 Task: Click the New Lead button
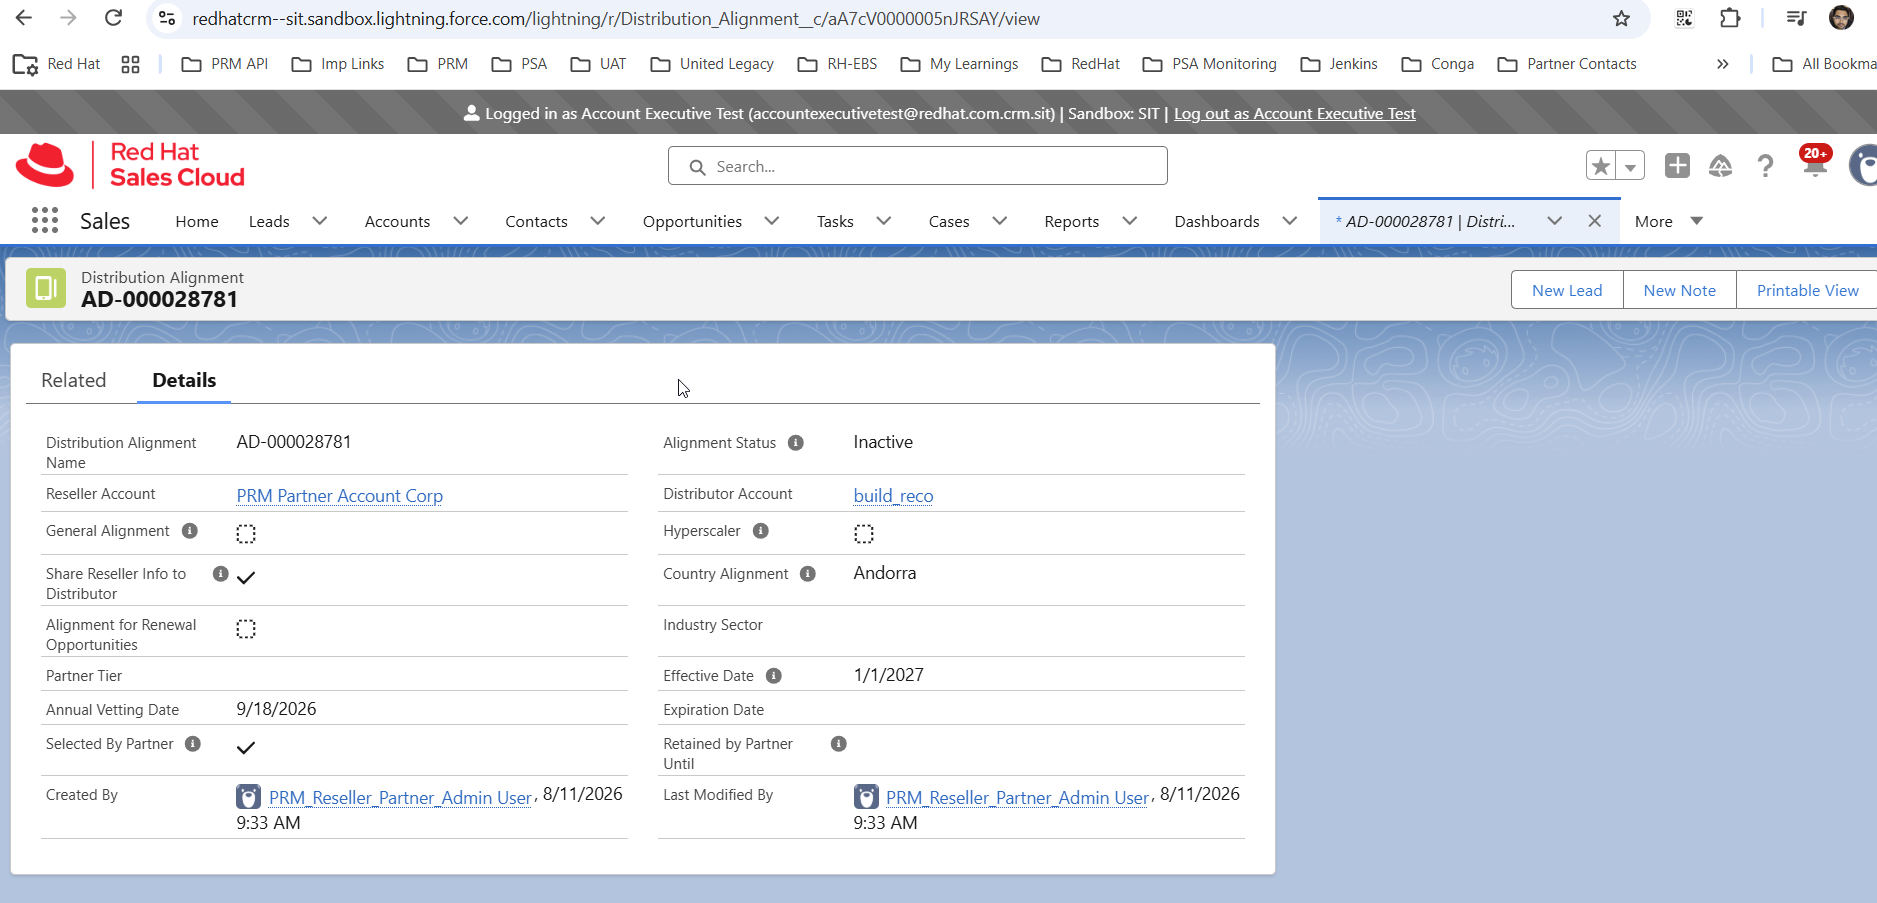coord(1567,290)
